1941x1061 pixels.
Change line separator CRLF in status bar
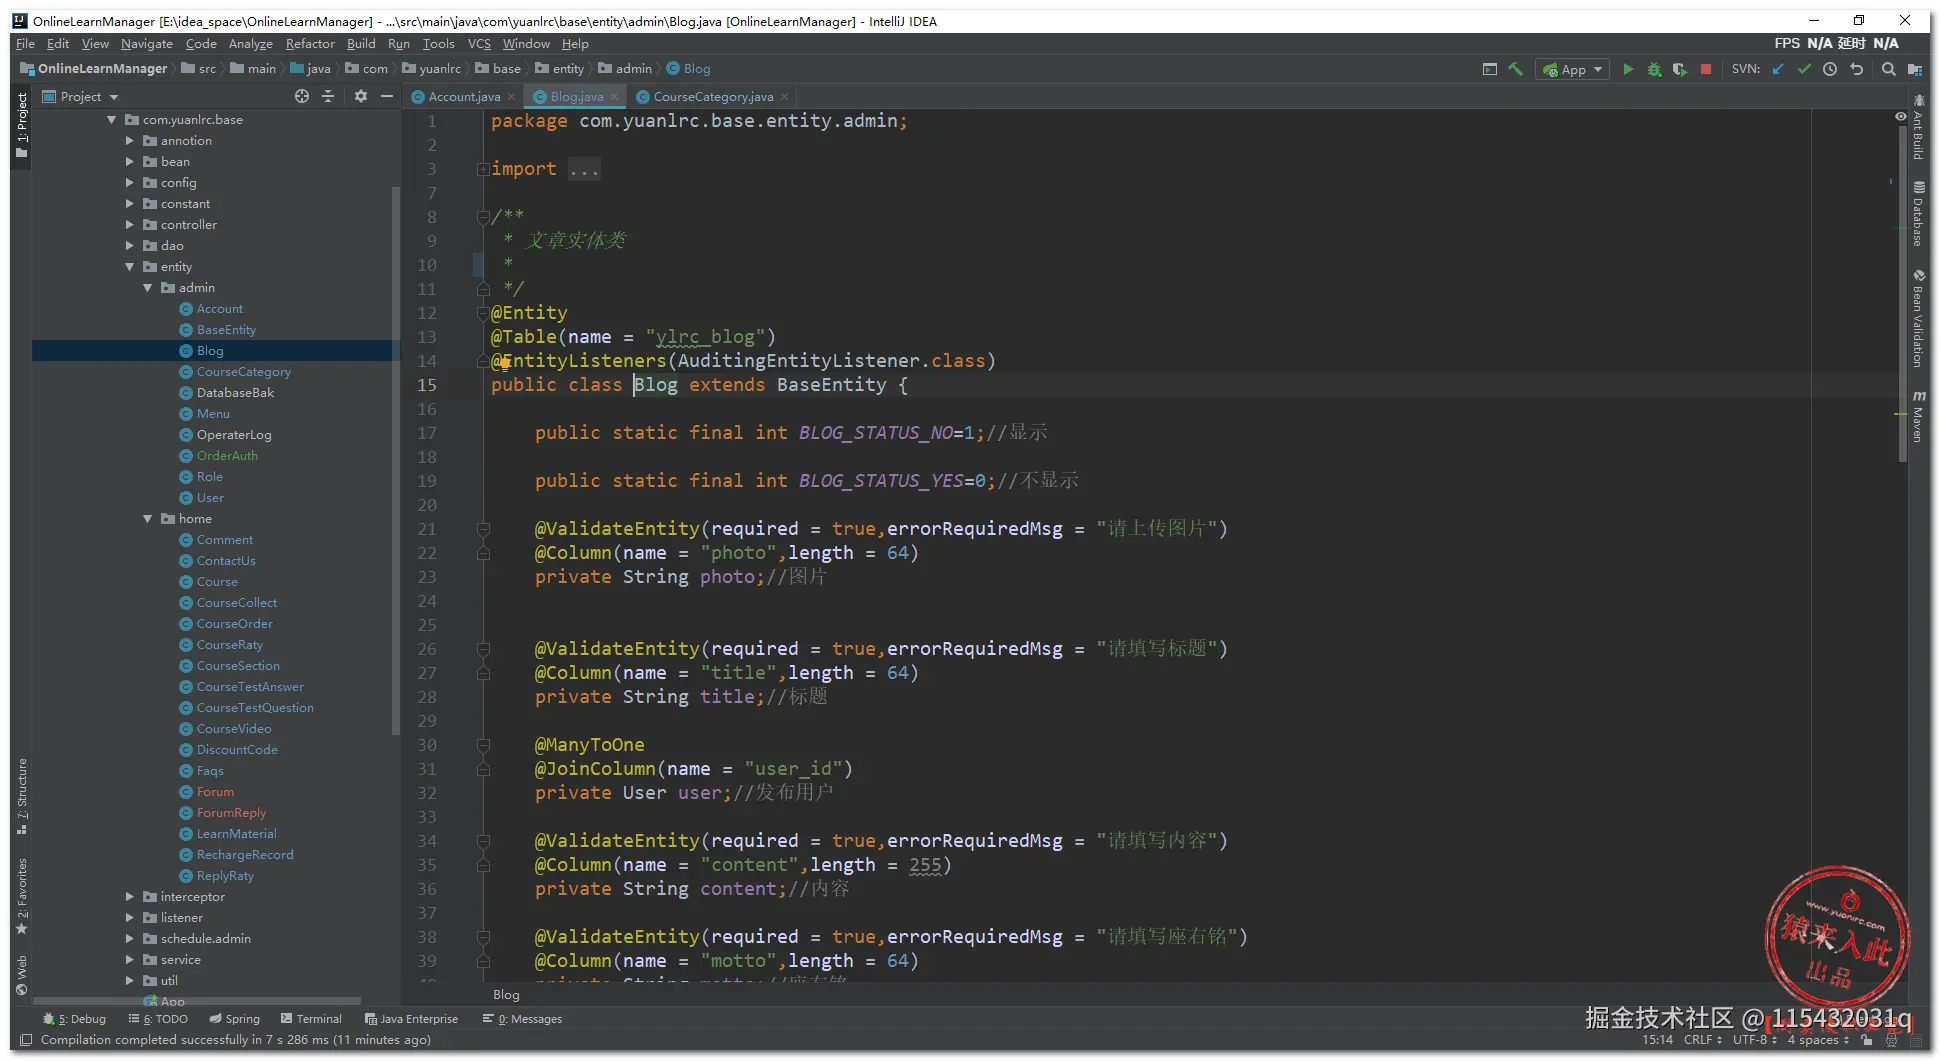click(x=1703, y=1040)
